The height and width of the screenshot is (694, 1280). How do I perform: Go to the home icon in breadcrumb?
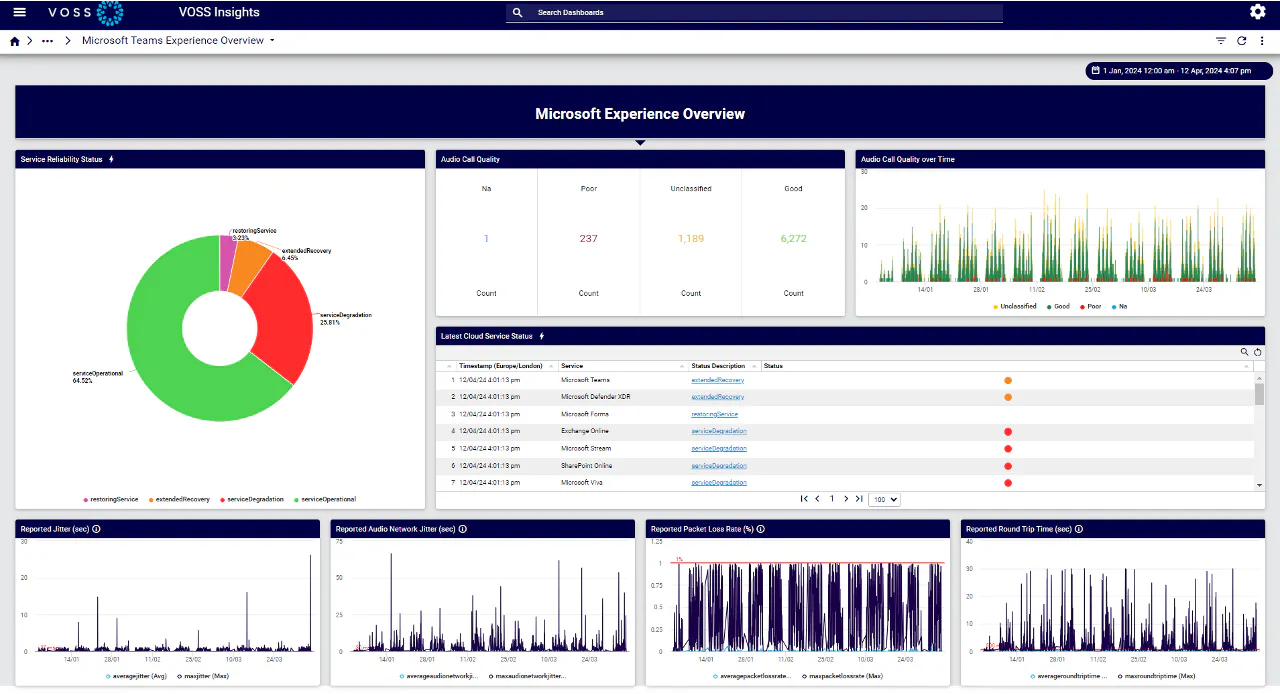click(x=14, y=41)
